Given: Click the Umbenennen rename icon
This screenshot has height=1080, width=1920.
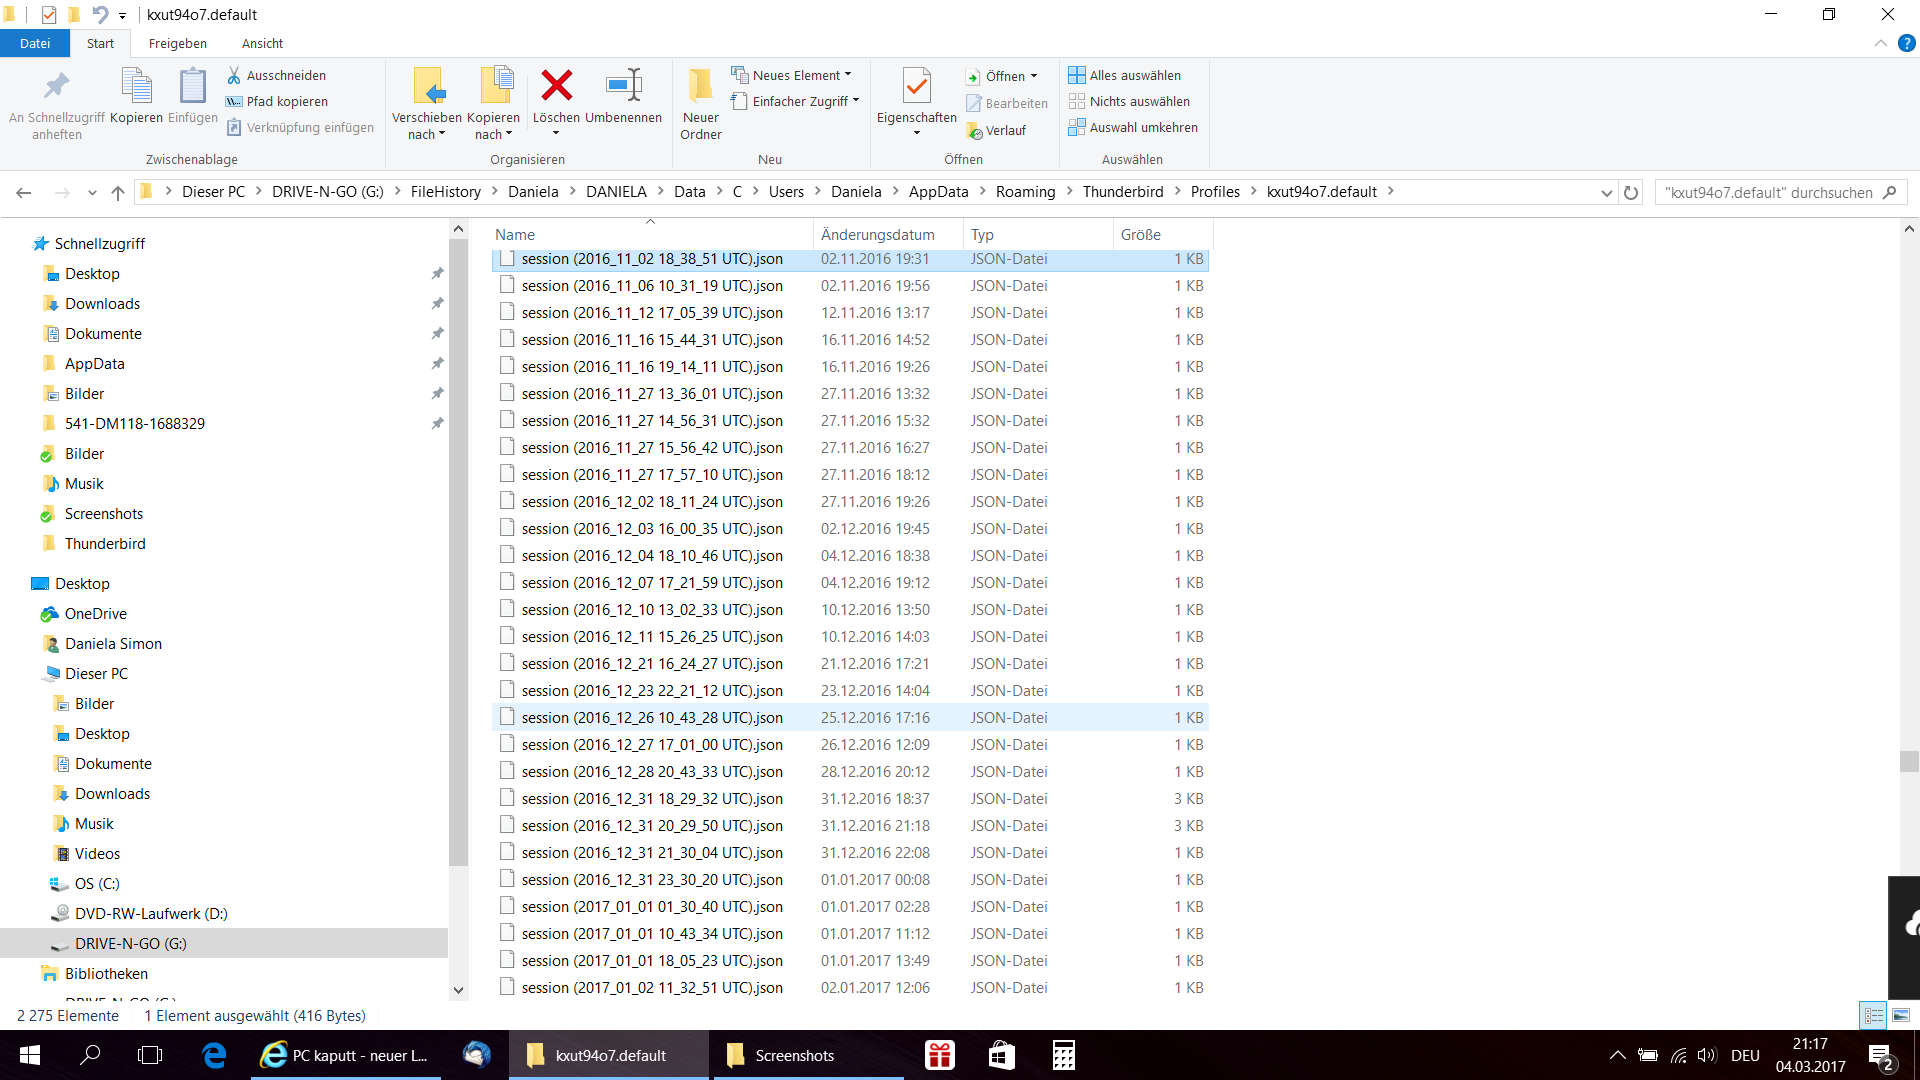Looking at the screenshot, I should [x=623, y=86].
